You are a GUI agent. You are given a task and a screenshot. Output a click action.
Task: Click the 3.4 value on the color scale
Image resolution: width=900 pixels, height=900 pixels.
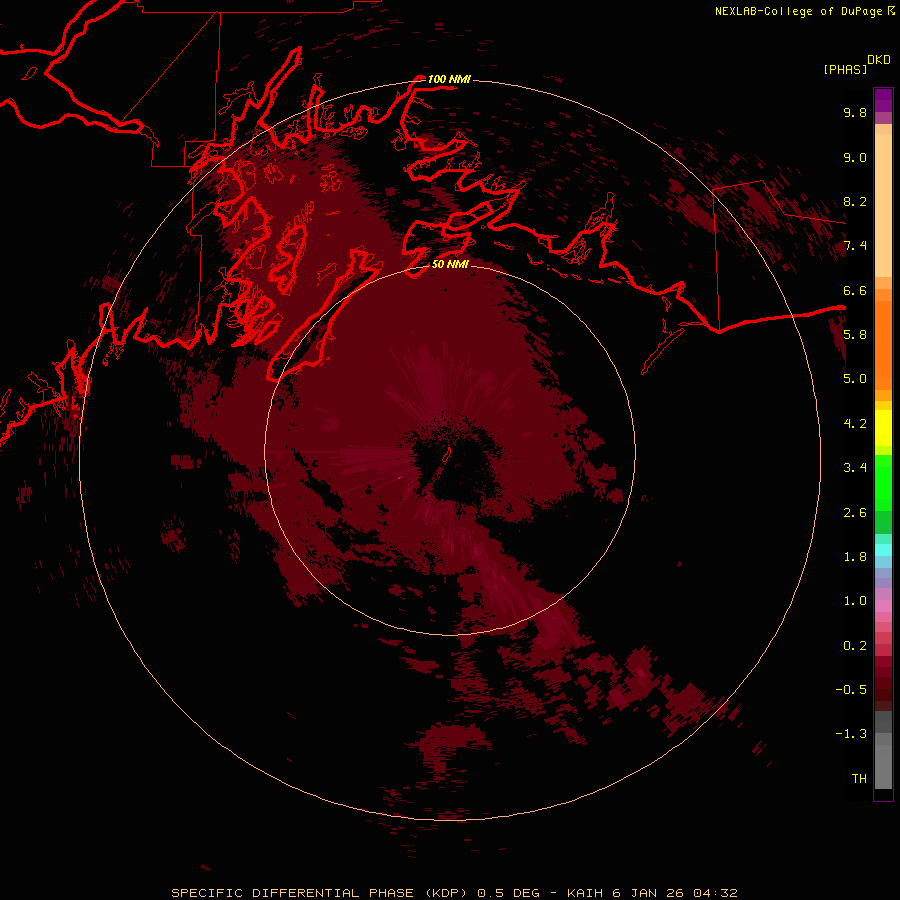pyautogui.click(x=855, y=468)
